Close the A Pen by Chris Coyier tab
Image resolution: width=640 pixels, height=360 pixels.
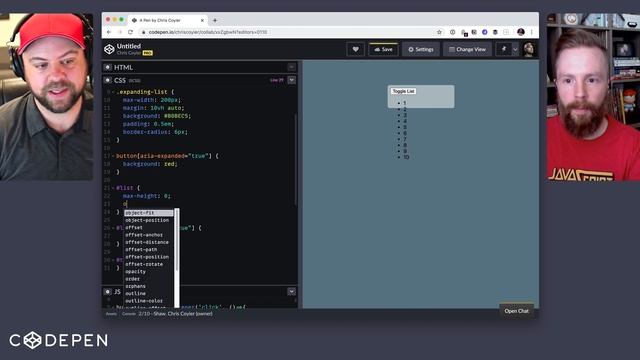point(202,20)
